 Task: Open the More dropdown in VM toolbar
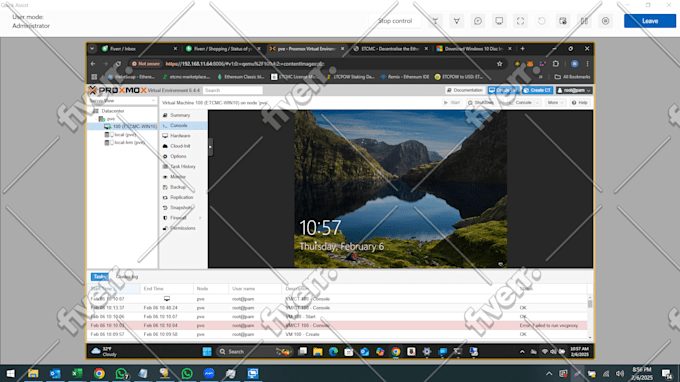click(555, 103)
